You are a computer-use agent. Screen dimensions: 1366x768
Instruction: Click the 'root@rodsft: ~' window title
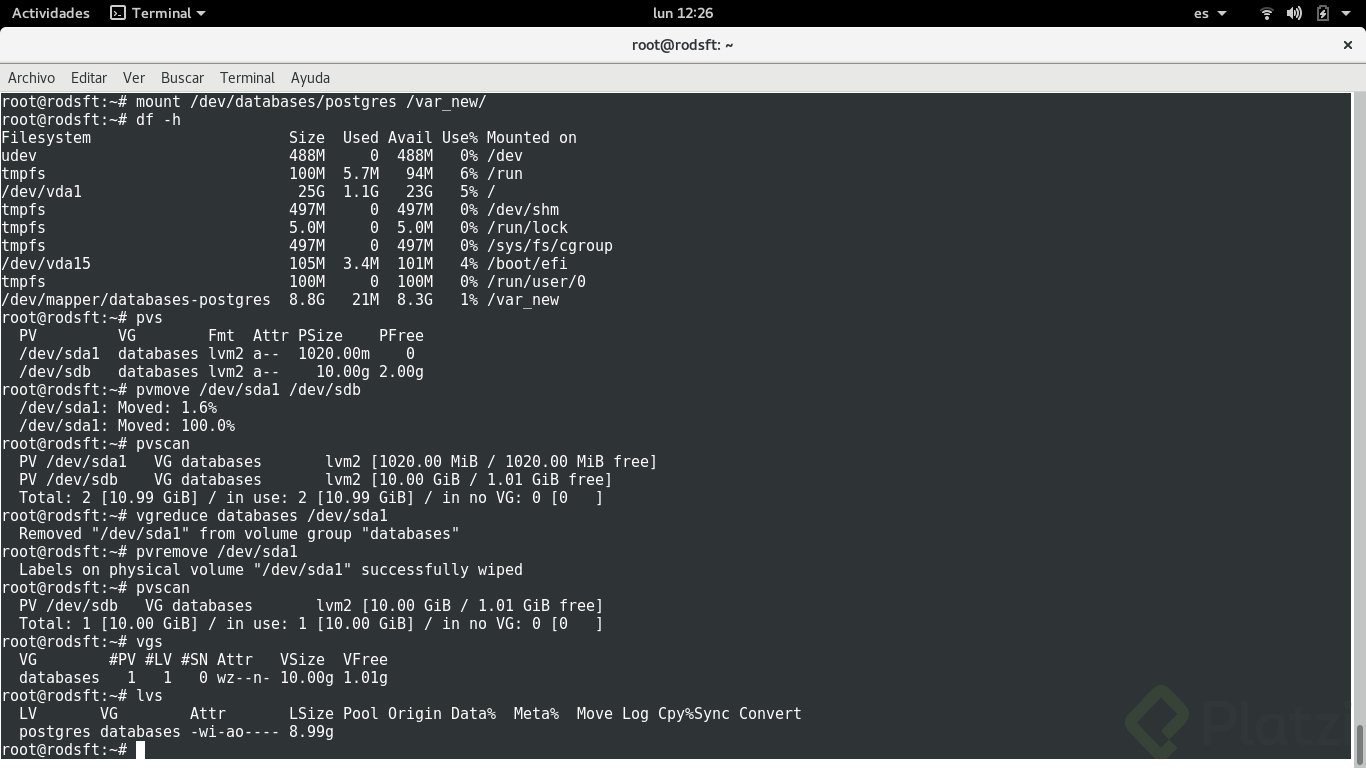683,45
